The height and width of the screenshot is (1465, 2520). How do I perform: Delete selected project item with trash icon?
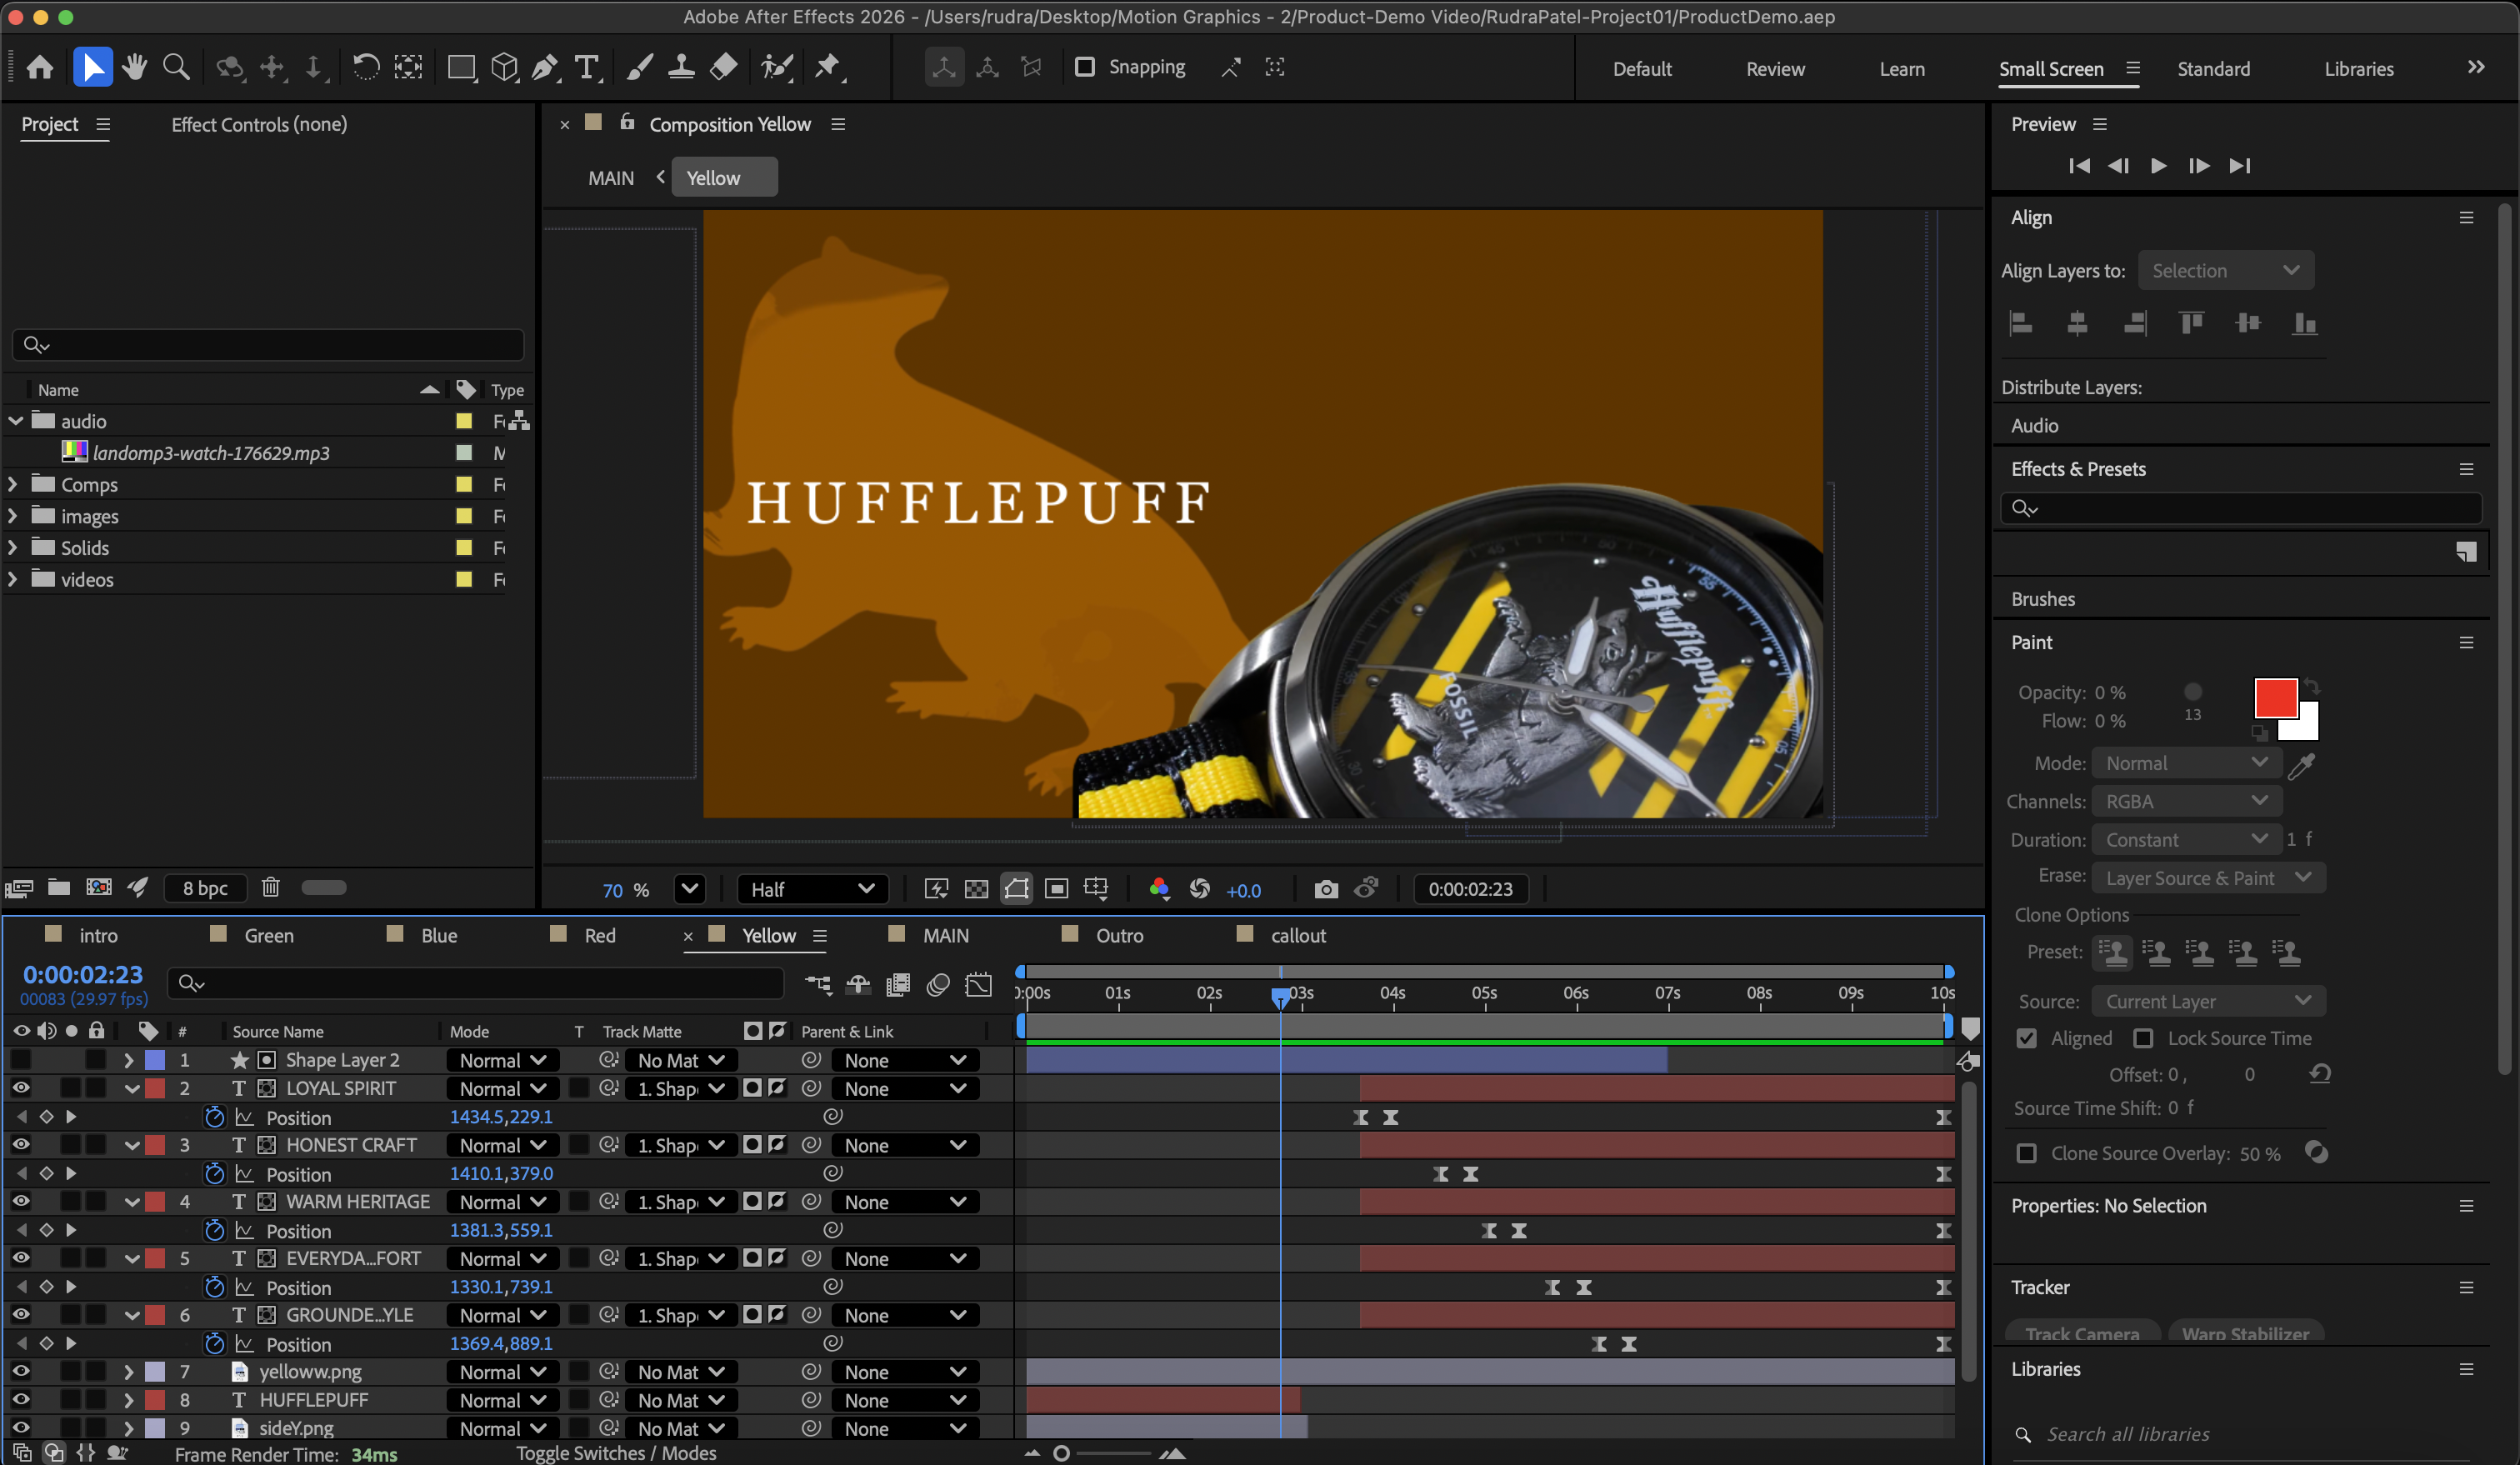point(270,887)
